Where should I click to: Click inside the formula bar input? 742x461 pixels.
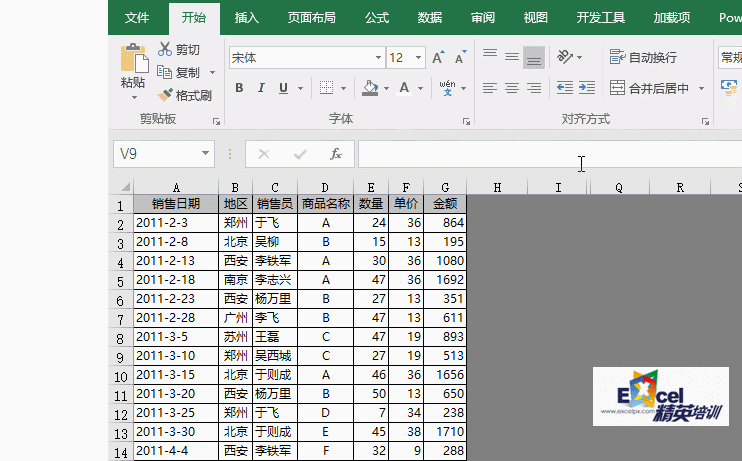point(550,154)
